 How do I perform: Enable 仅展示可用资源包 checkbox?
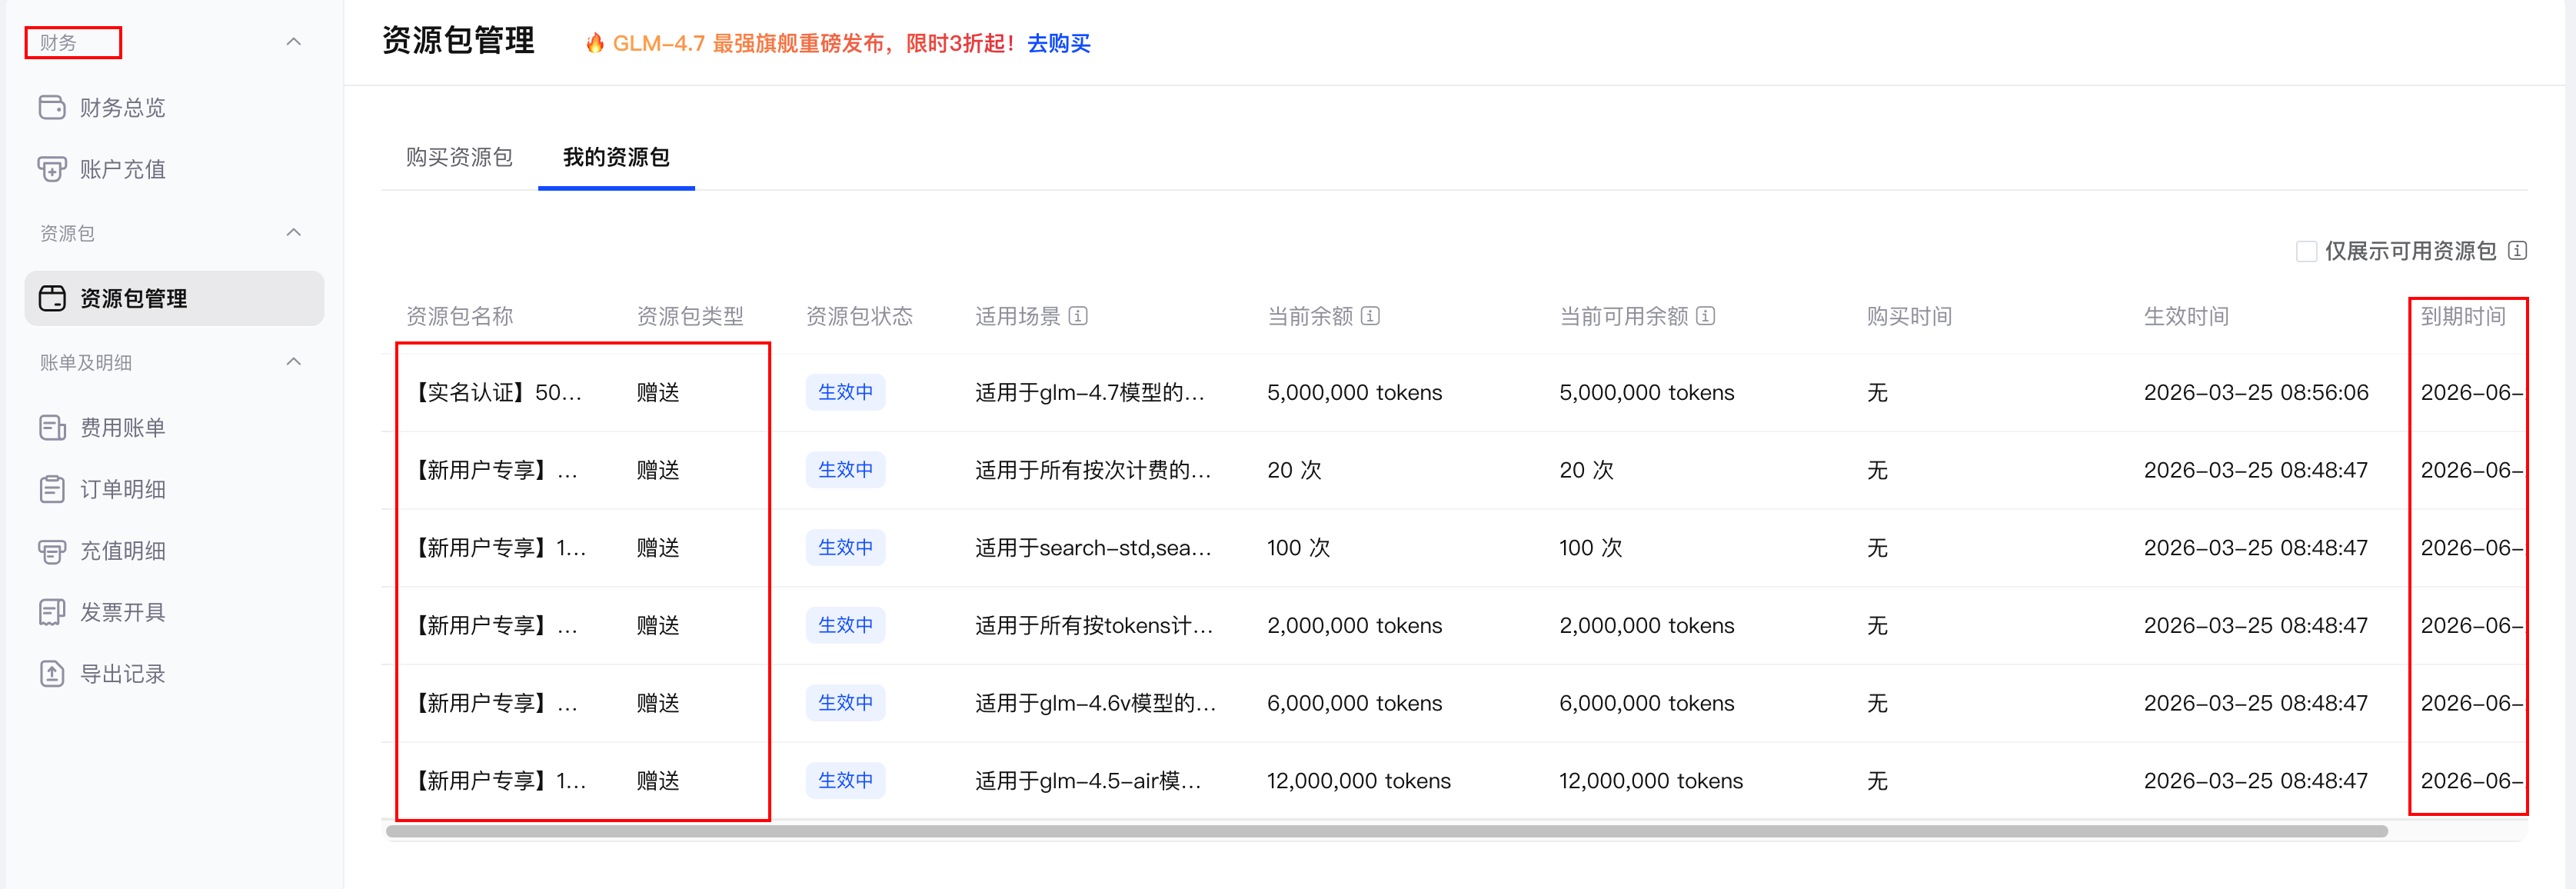pyautogui.click(x=2306, y=251)
